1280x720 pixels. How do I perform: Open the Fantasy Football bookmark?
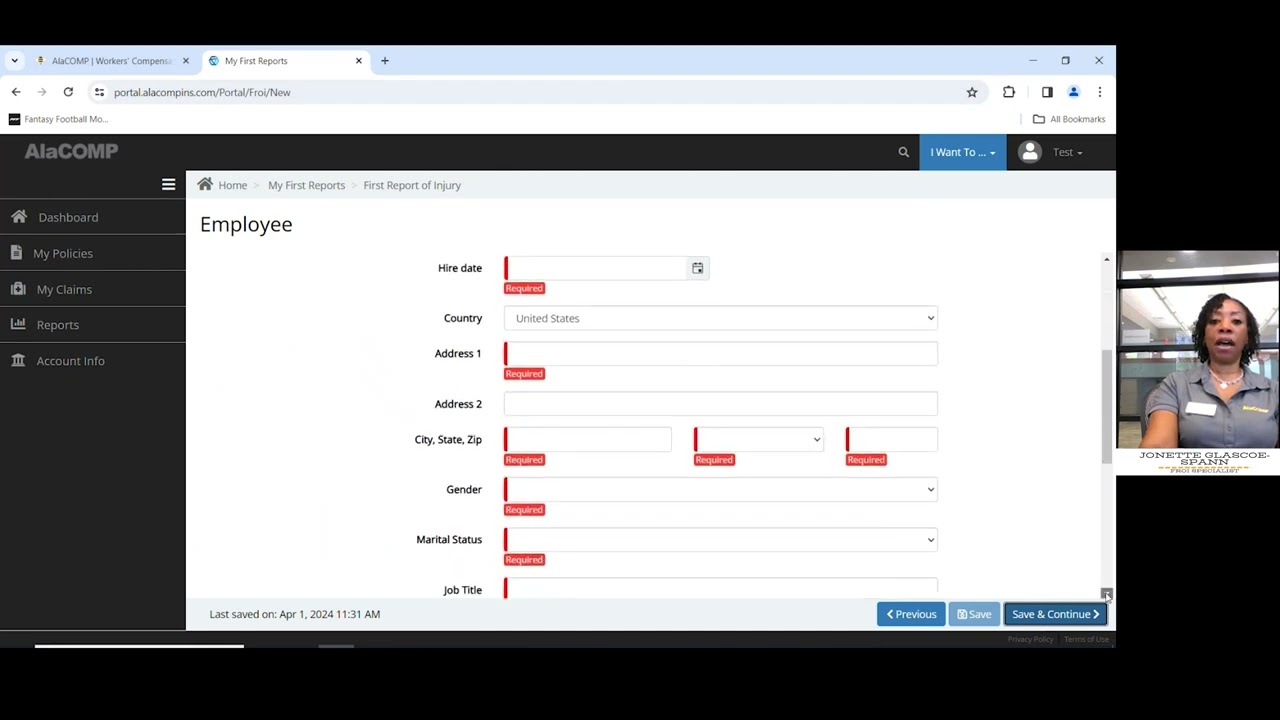click(x=58, y=119)
